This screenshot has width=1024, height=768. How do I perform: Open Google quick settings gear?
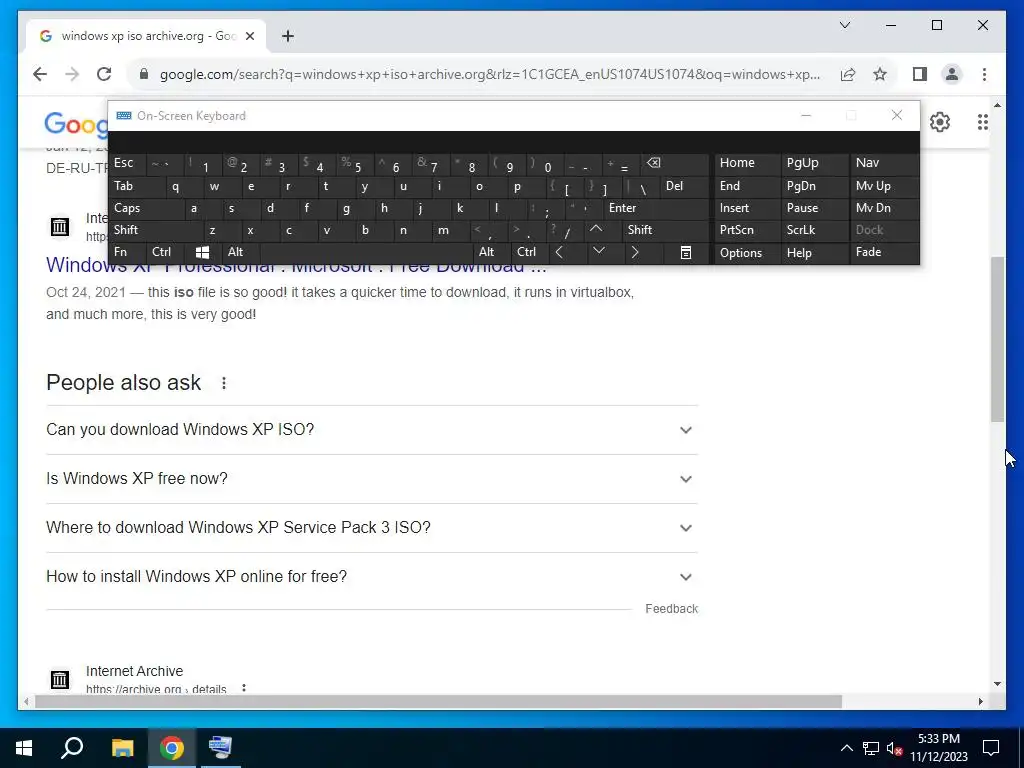coord(939,122)
